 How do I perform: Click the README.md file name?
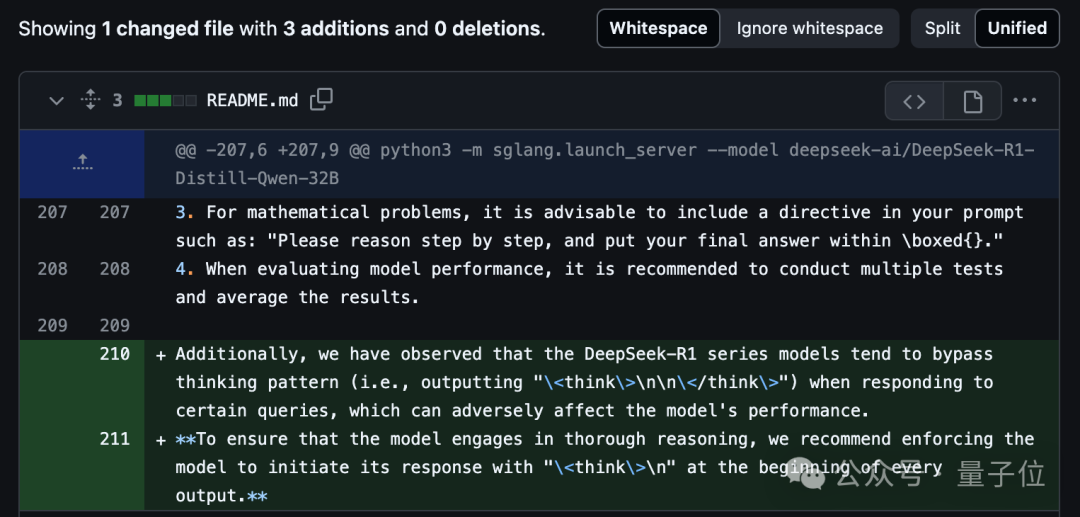[252, 101]
